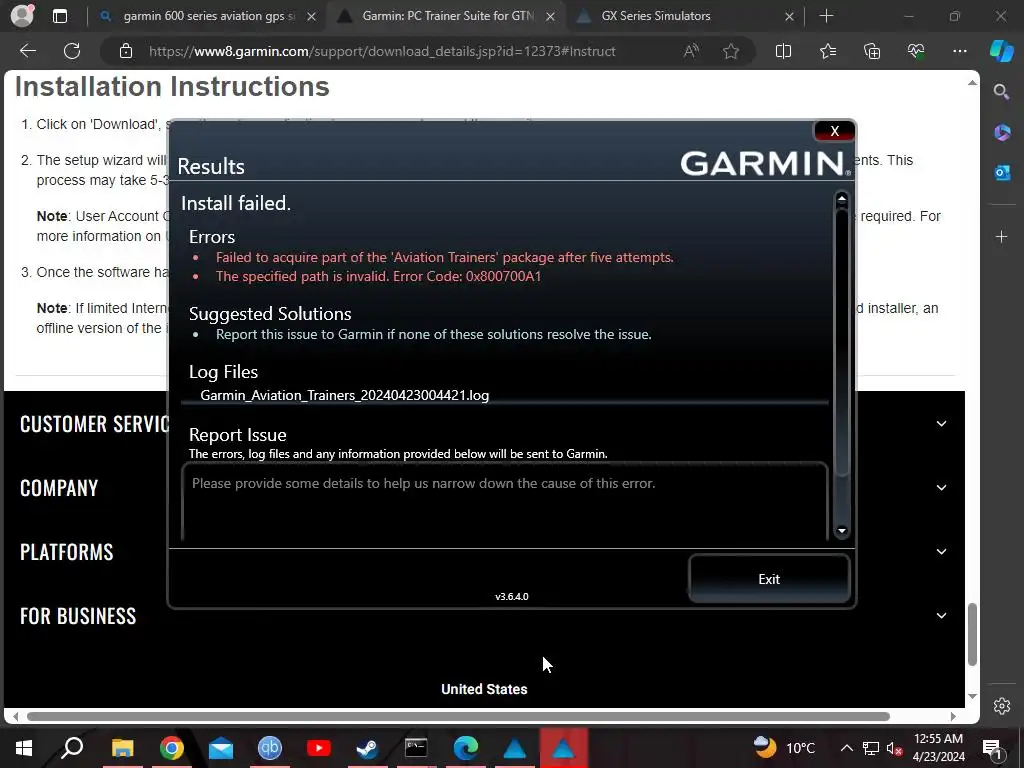Select the highlighted Garmin installer taskbar icon

point(564,748)
